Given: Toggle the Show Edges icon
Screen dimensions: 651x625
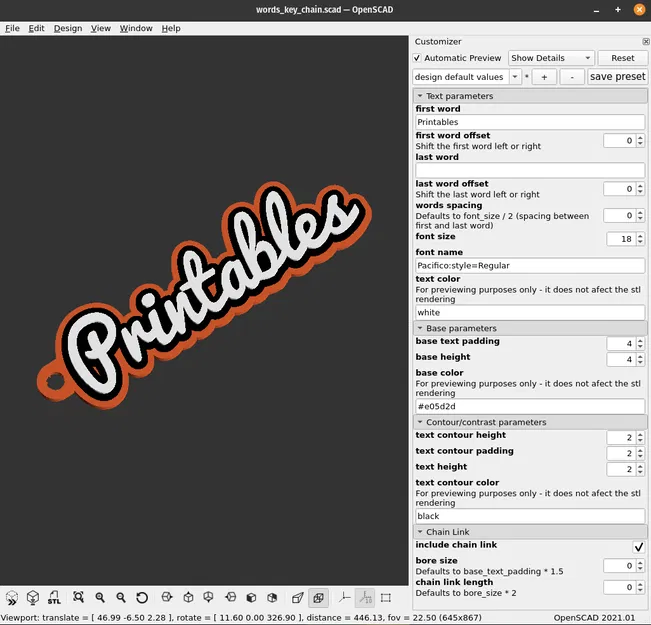Looking at the screenshot, I should (386, 598).
